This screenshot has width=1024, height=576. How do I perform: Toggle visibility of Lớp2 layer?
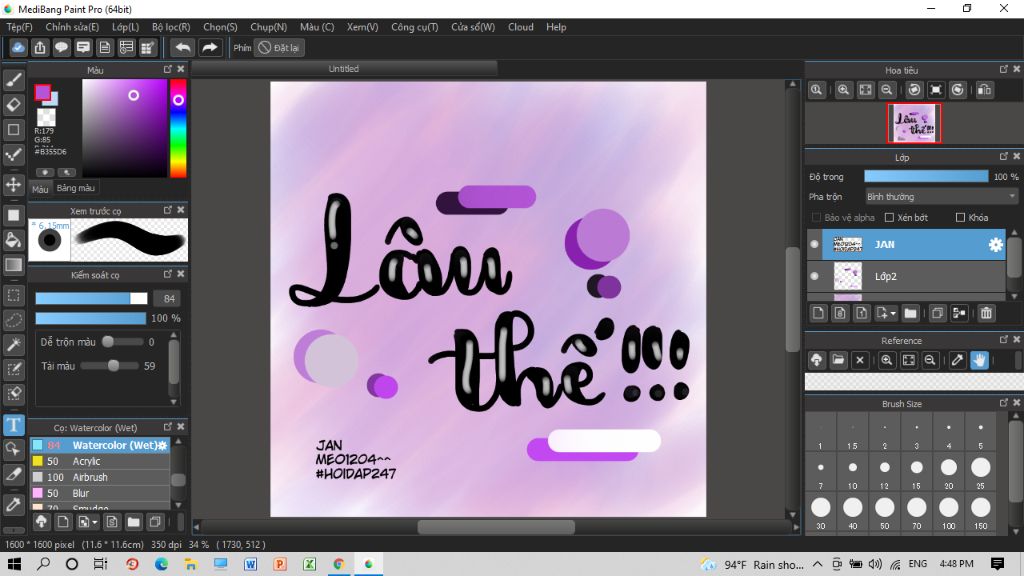click(x=814, y=276)
